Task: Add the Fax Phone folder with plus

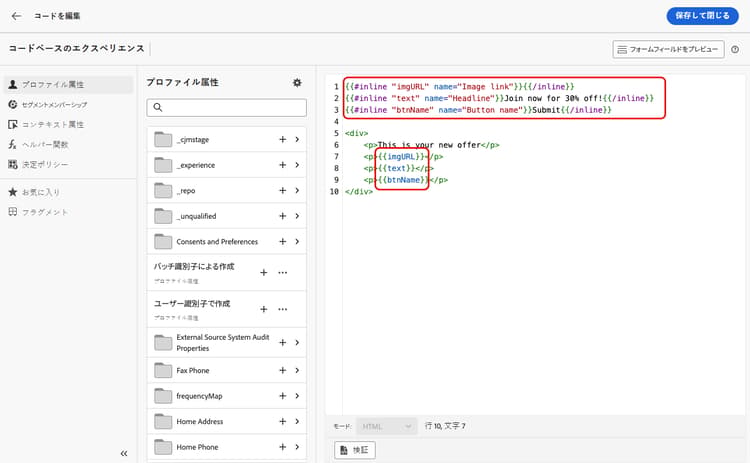Action: tap(283, 371)
